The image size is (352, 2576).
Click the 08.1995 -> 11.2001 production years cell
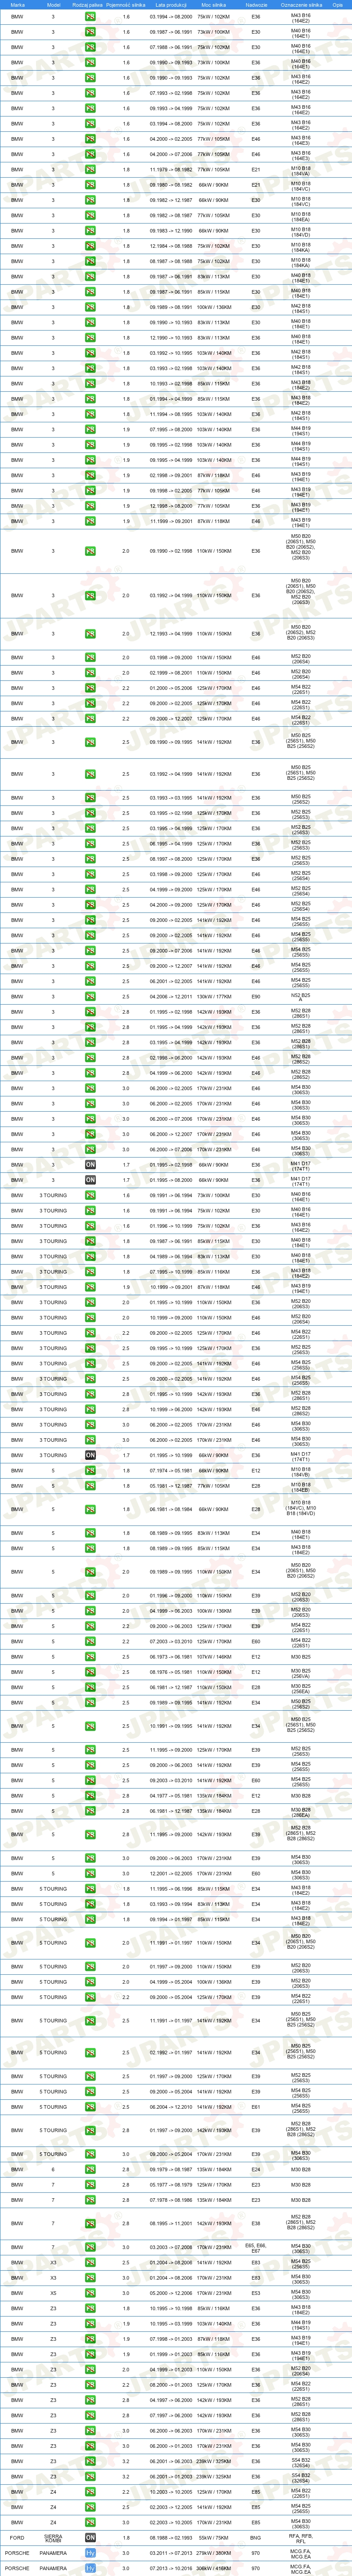(171, 2224)
